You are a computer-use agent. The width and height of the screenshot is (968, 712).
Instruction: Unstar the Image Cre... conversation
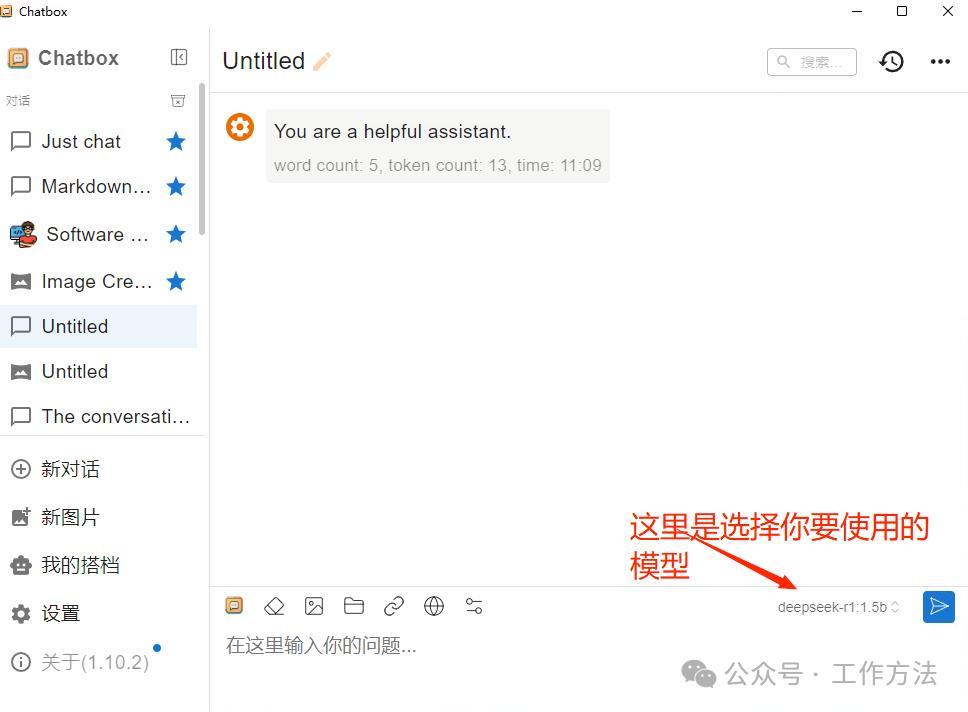[176, 282]
